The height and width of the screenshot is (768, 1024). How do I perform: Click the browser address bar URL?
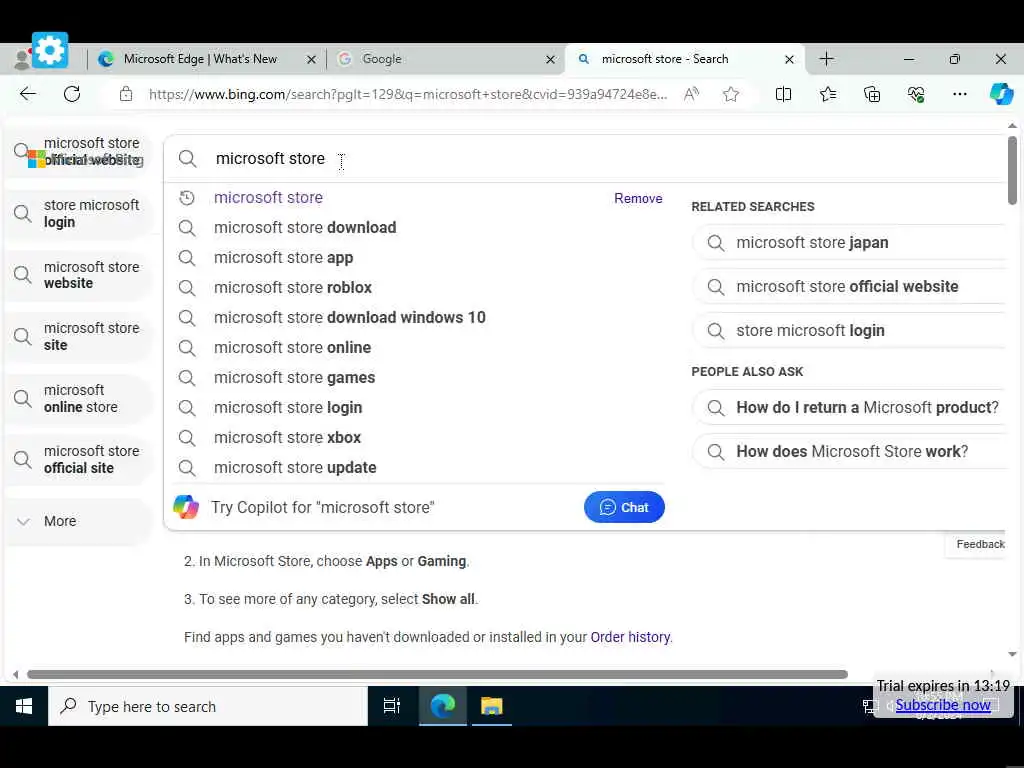coord(408,94)
